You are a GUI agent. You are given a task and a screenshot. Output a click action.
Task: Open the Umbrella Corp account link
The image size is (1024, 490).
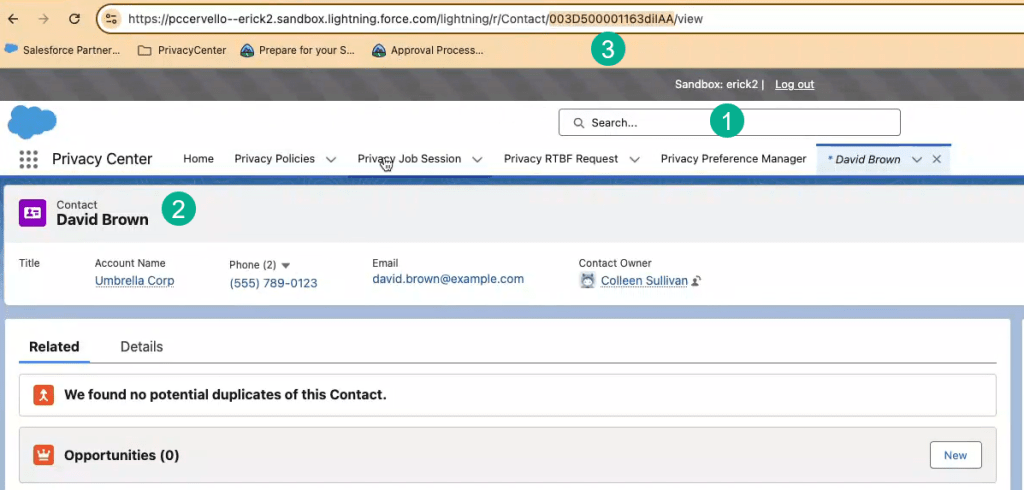point(134,281)
